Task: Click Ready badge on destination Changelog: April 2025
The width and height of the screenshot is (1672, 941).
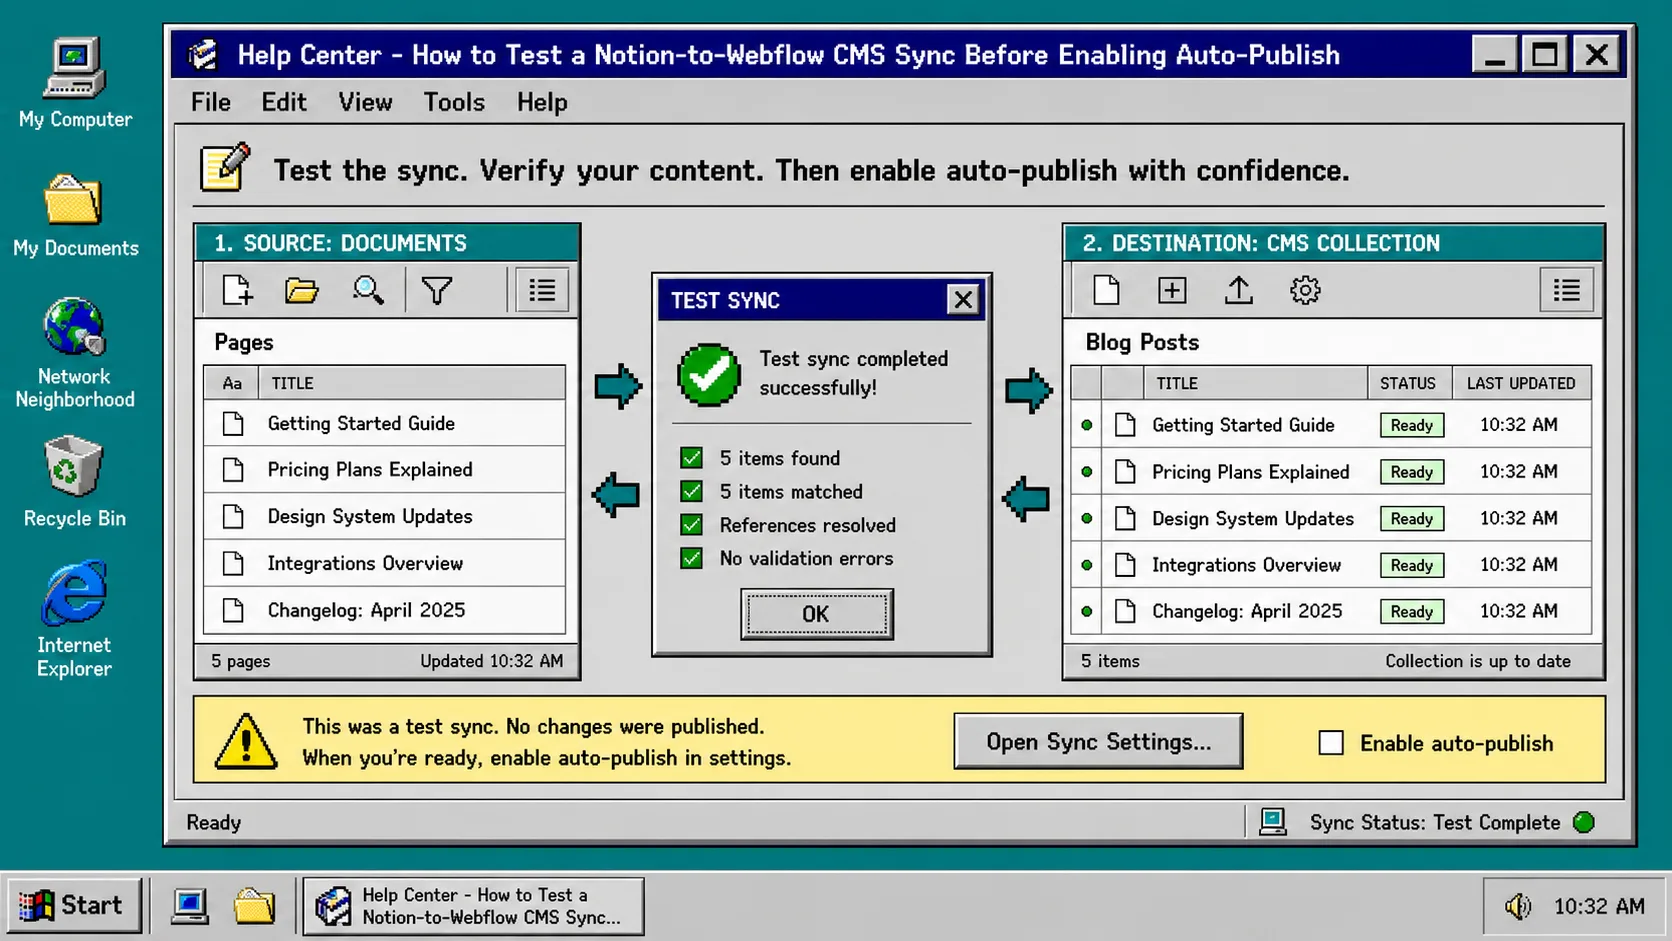Action: coord(1411,612)
